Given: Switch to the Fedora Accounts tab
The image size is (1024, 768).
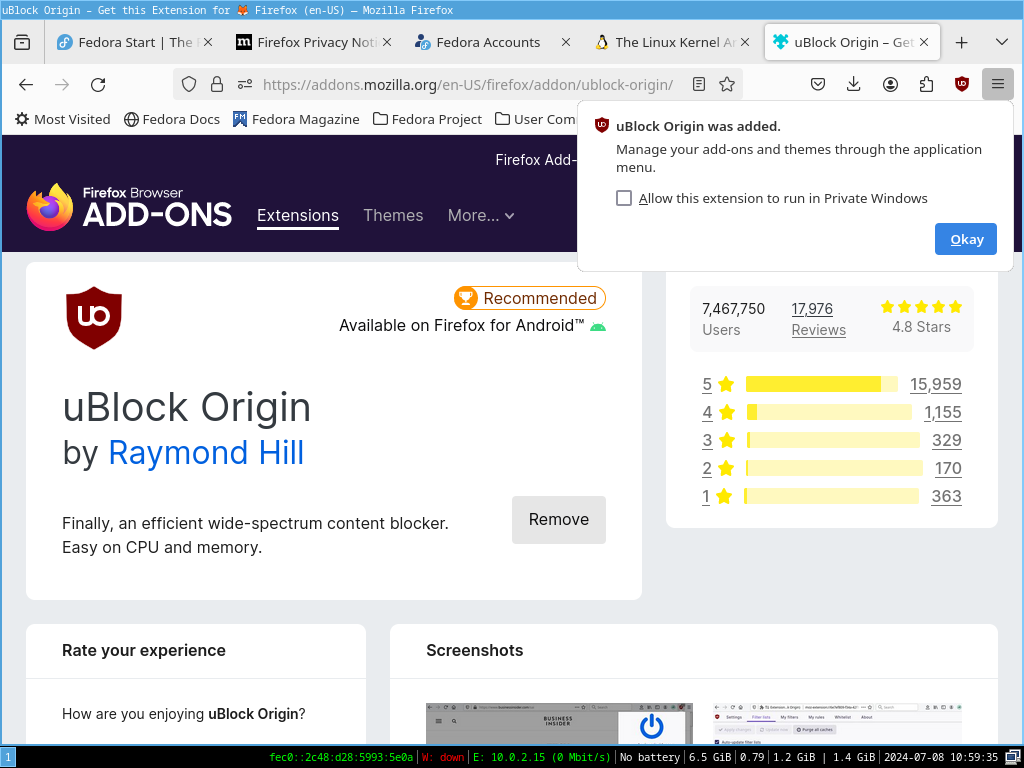Looking at the screenshot, I should (x=492, y=42).
